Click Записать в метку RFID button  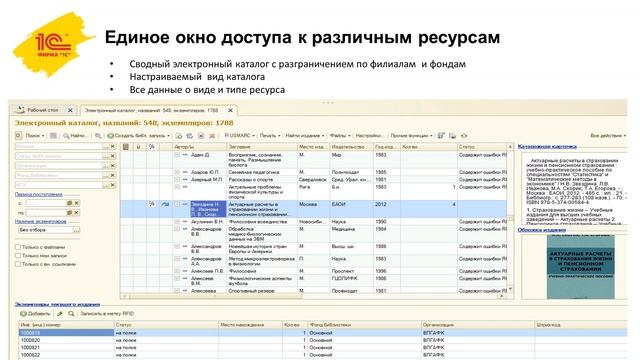pos(107,313)
